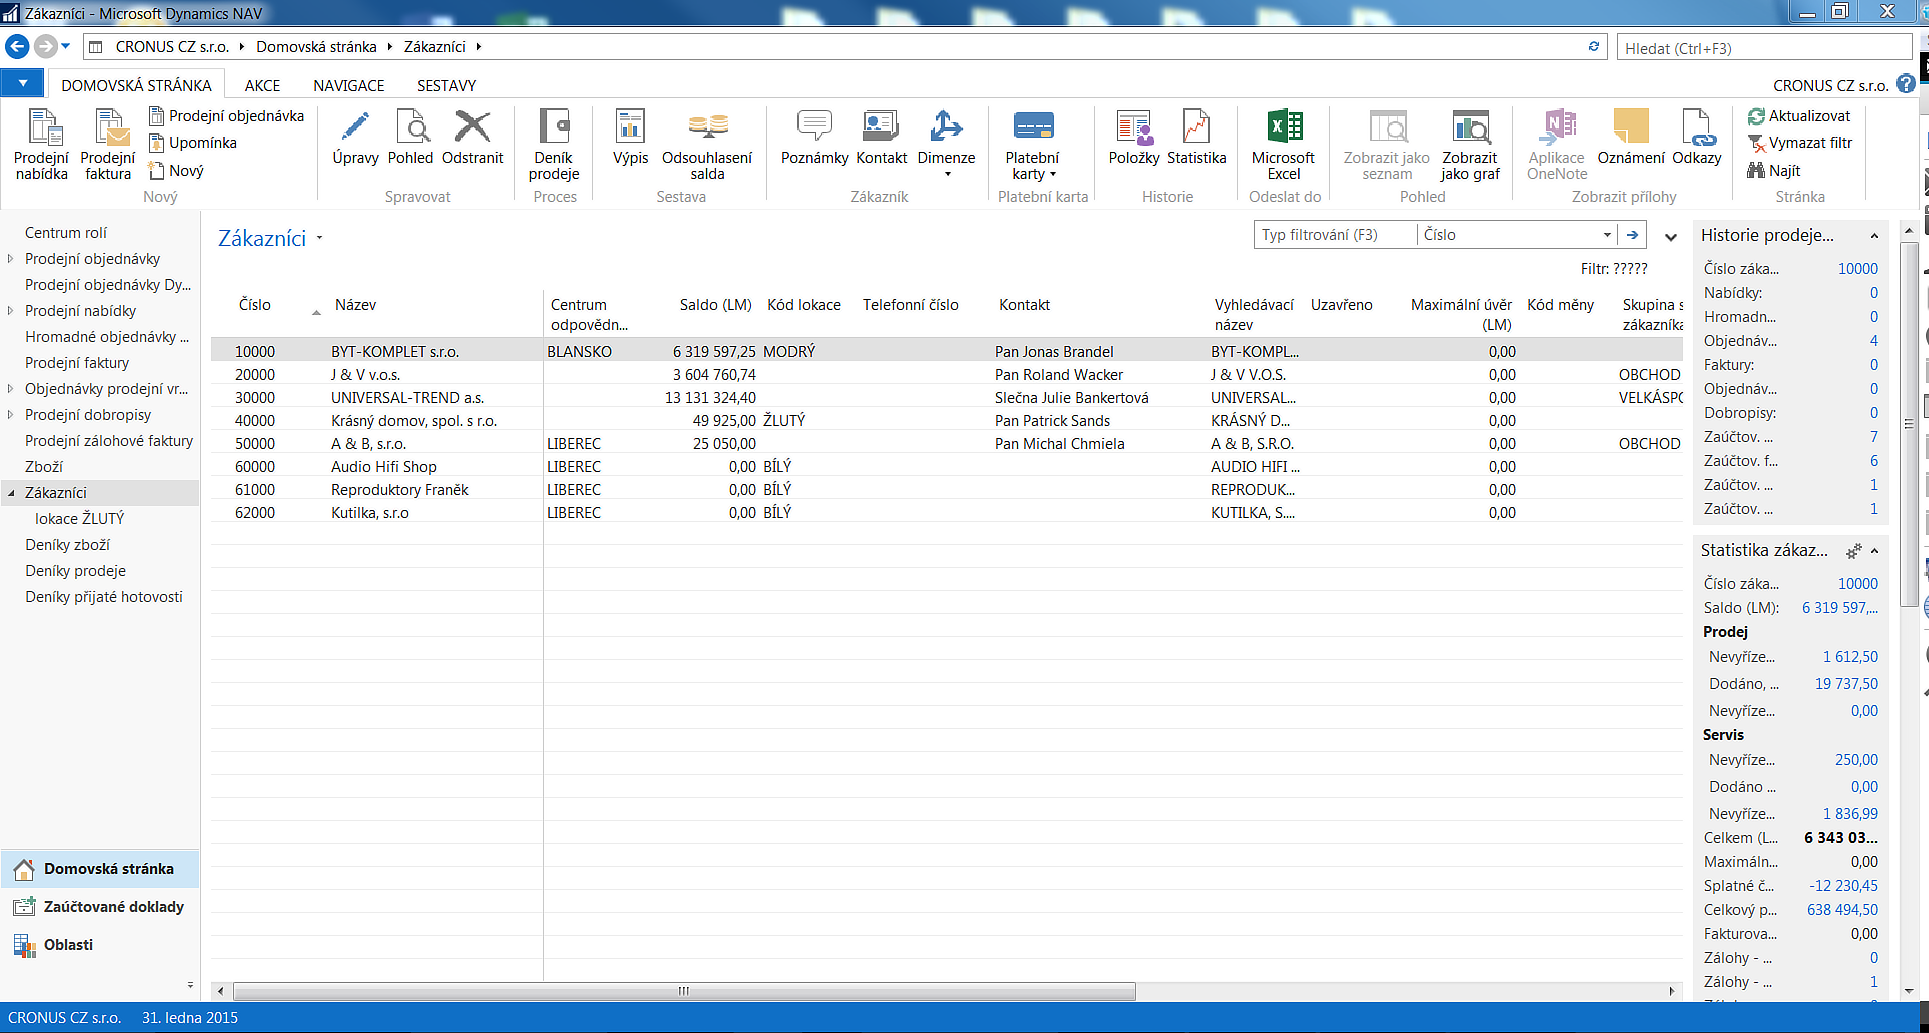Collapse the Zákazníci navigation node
Image resolution: width=1929 pixels, height=1033 pixels.
coord(11,493)
